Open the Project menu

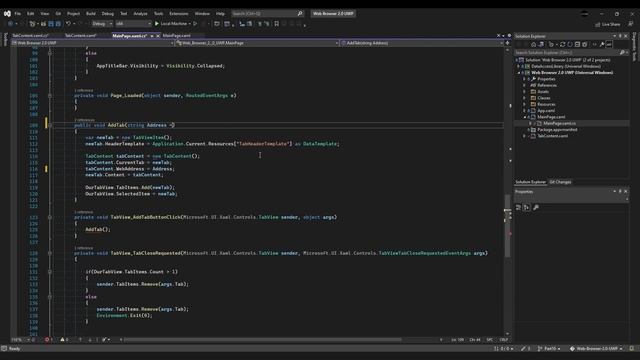[x=73, y=13]
